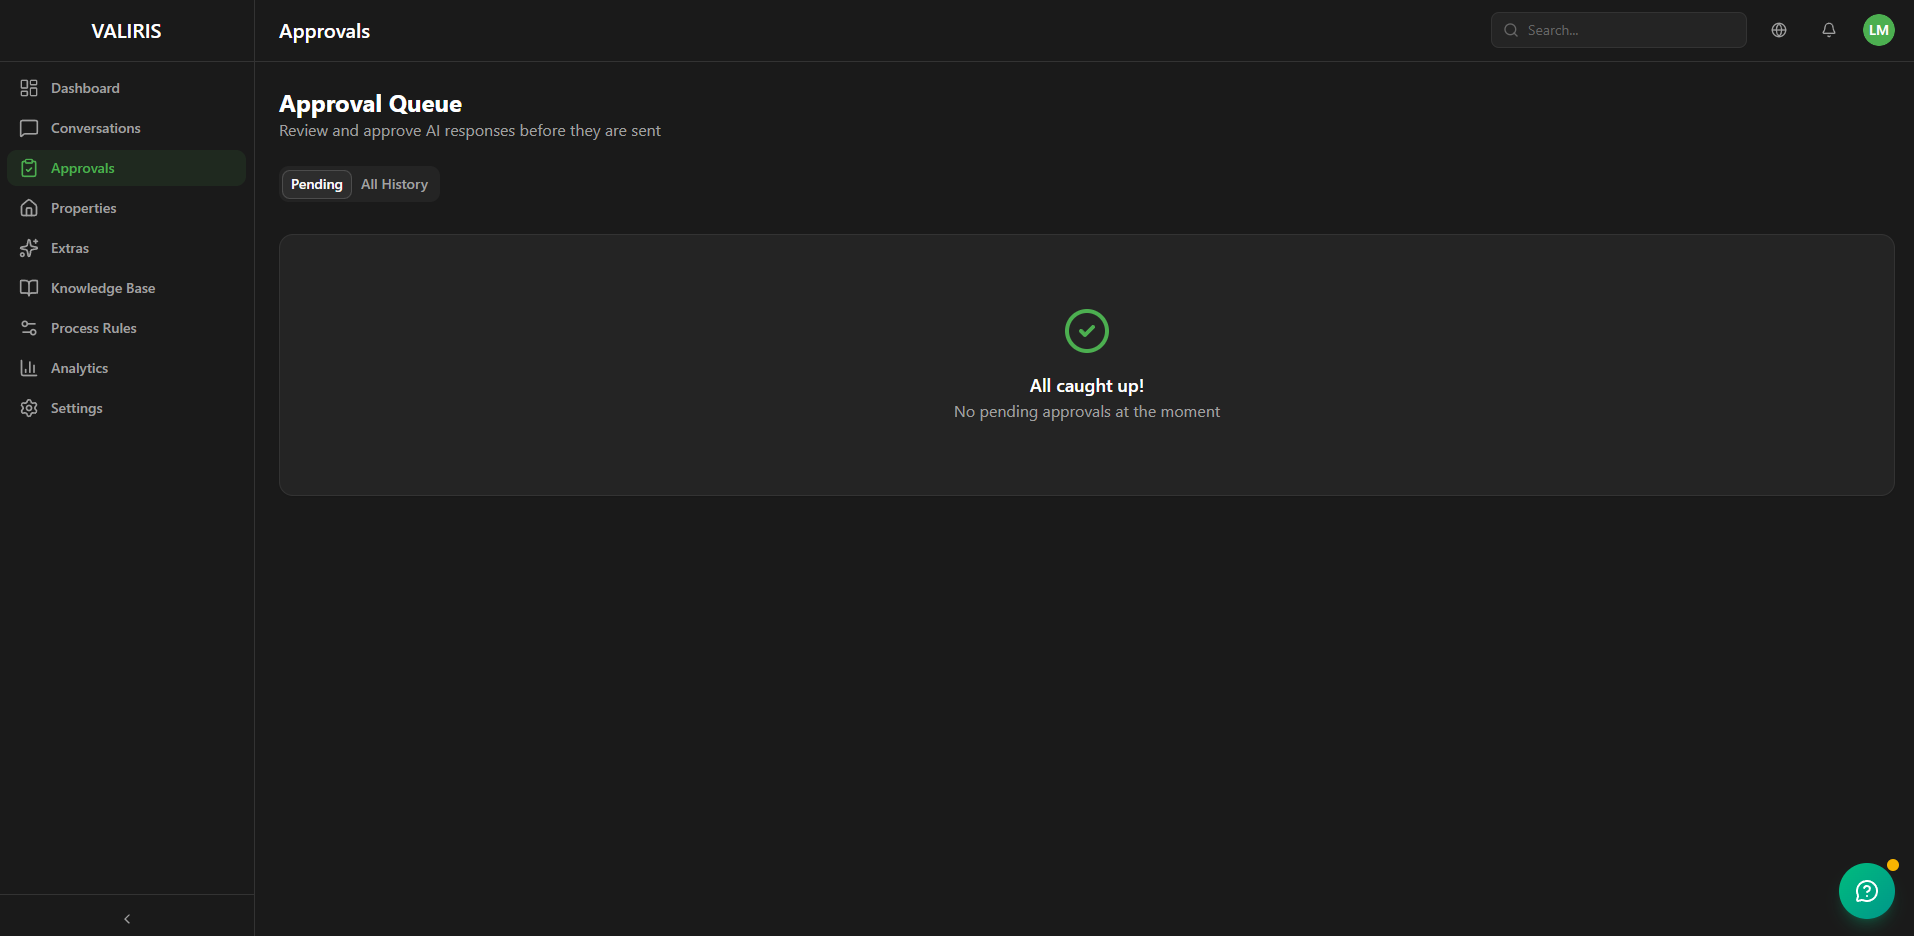Click the VALIRIS logo
Image resolution: width=1914 pixels, height=936 pixels.
coord(126,31)
